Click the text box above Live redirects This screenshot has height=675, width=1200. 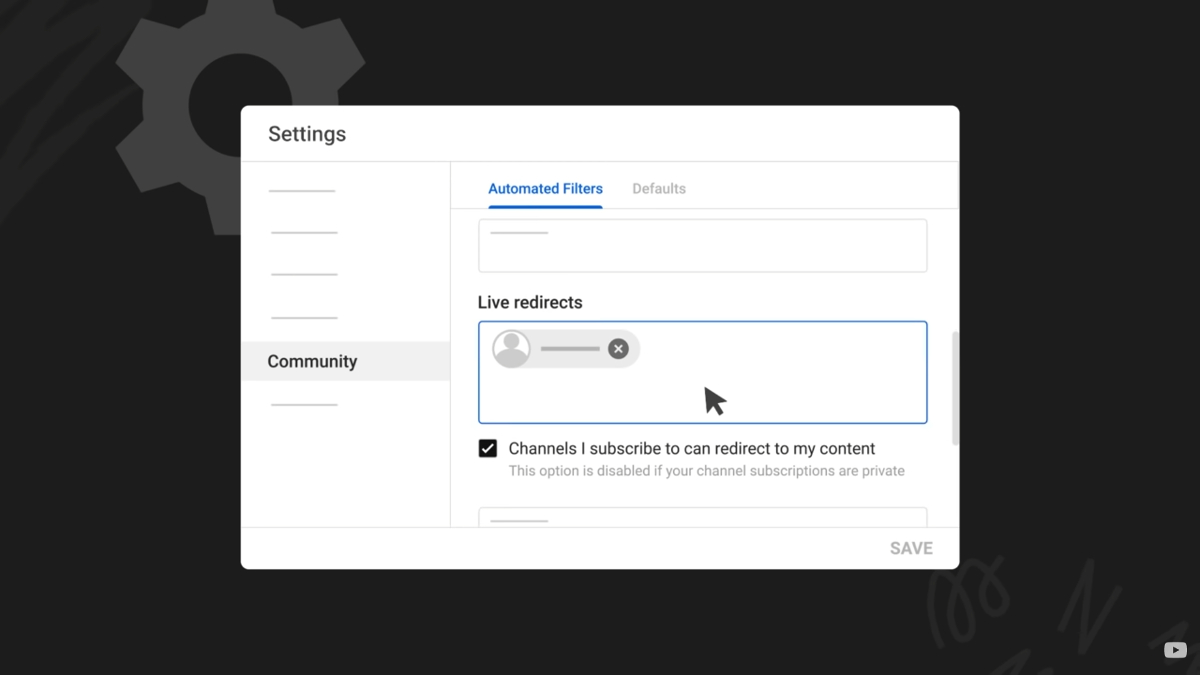tap(702, 246)
